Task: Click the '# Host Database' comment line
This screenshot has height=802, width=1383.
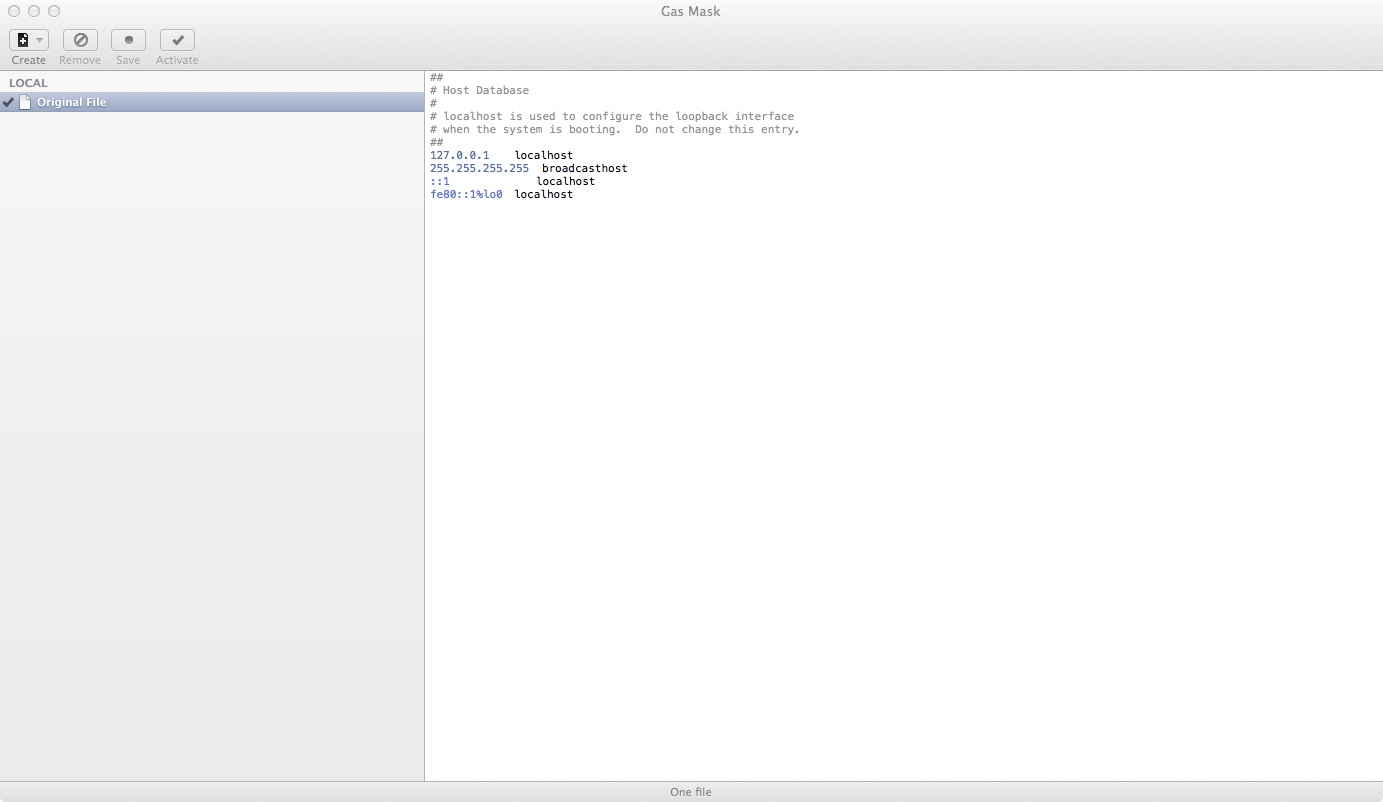Action: [x=480, y=90]
